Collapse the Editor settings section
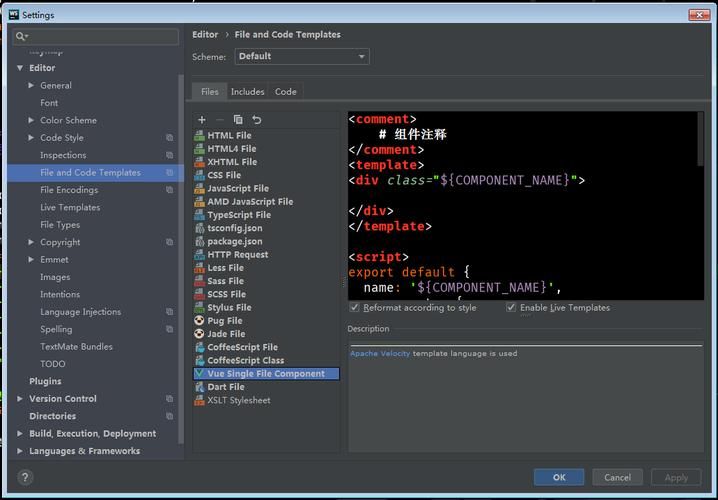This screenshot has height=500, width=718. coord(21,68)
